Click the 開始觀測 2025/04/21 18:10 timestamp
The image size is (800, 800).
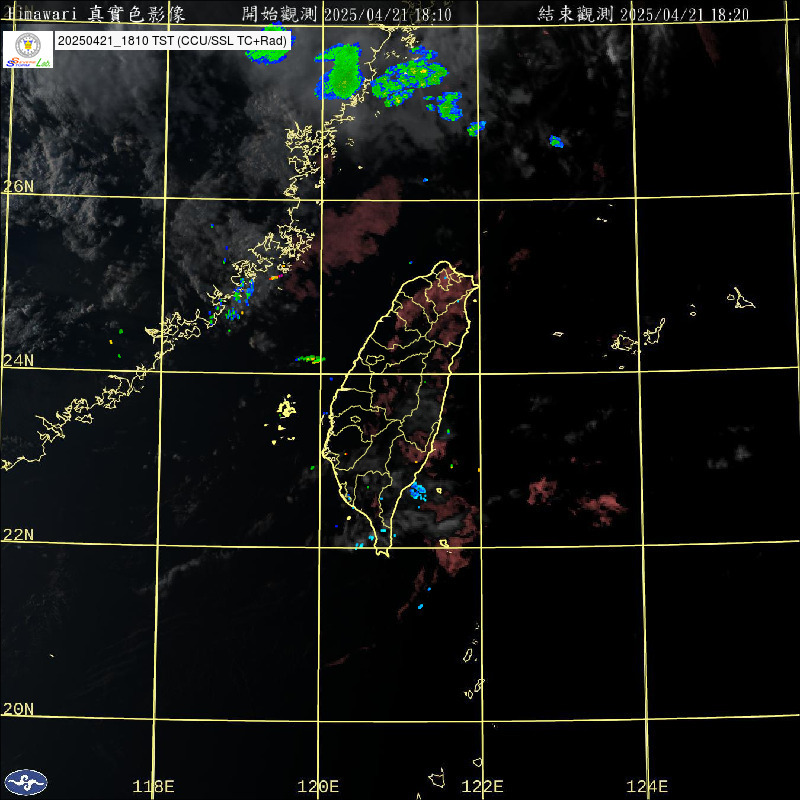[347, 14]
